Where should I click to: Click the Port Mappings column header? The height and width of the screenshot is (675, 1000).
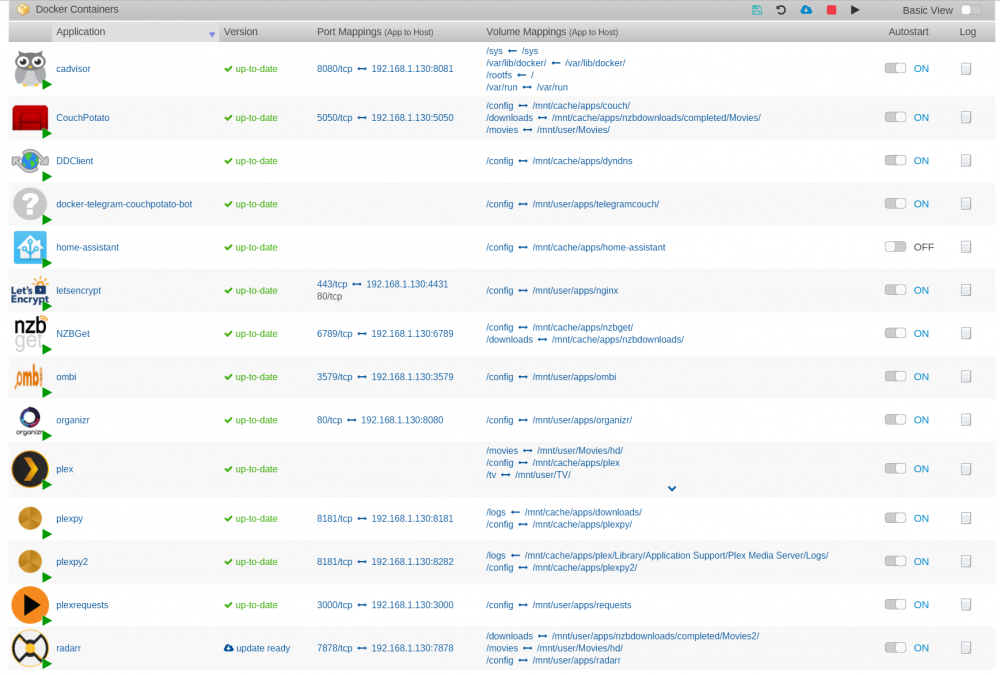pyautogui.click(x=375, y=32)
